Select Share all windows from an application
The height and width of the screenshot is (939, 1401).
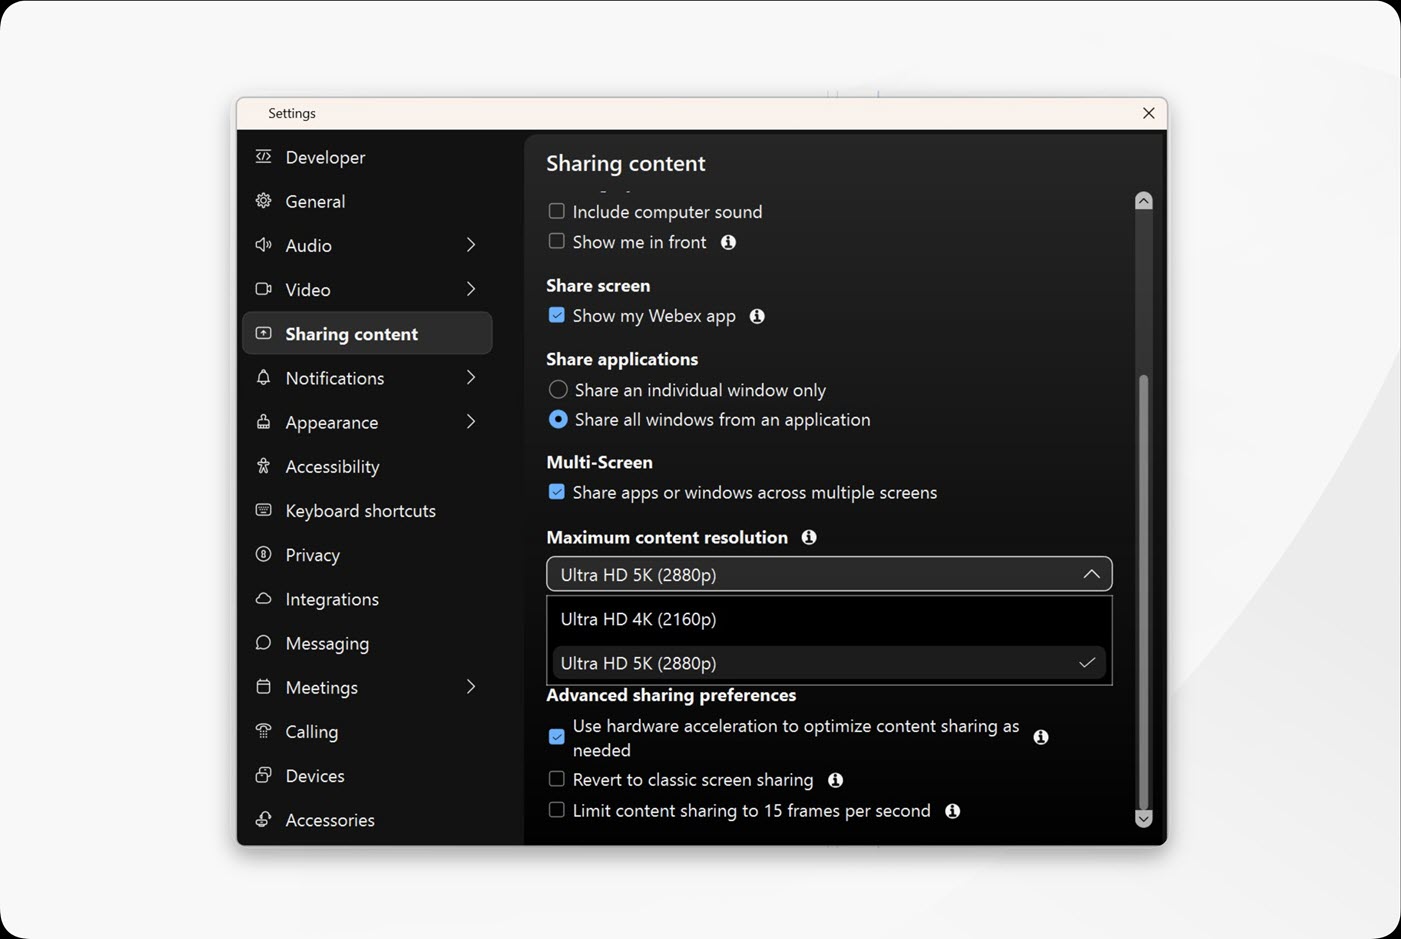click(x=558, y=419)
